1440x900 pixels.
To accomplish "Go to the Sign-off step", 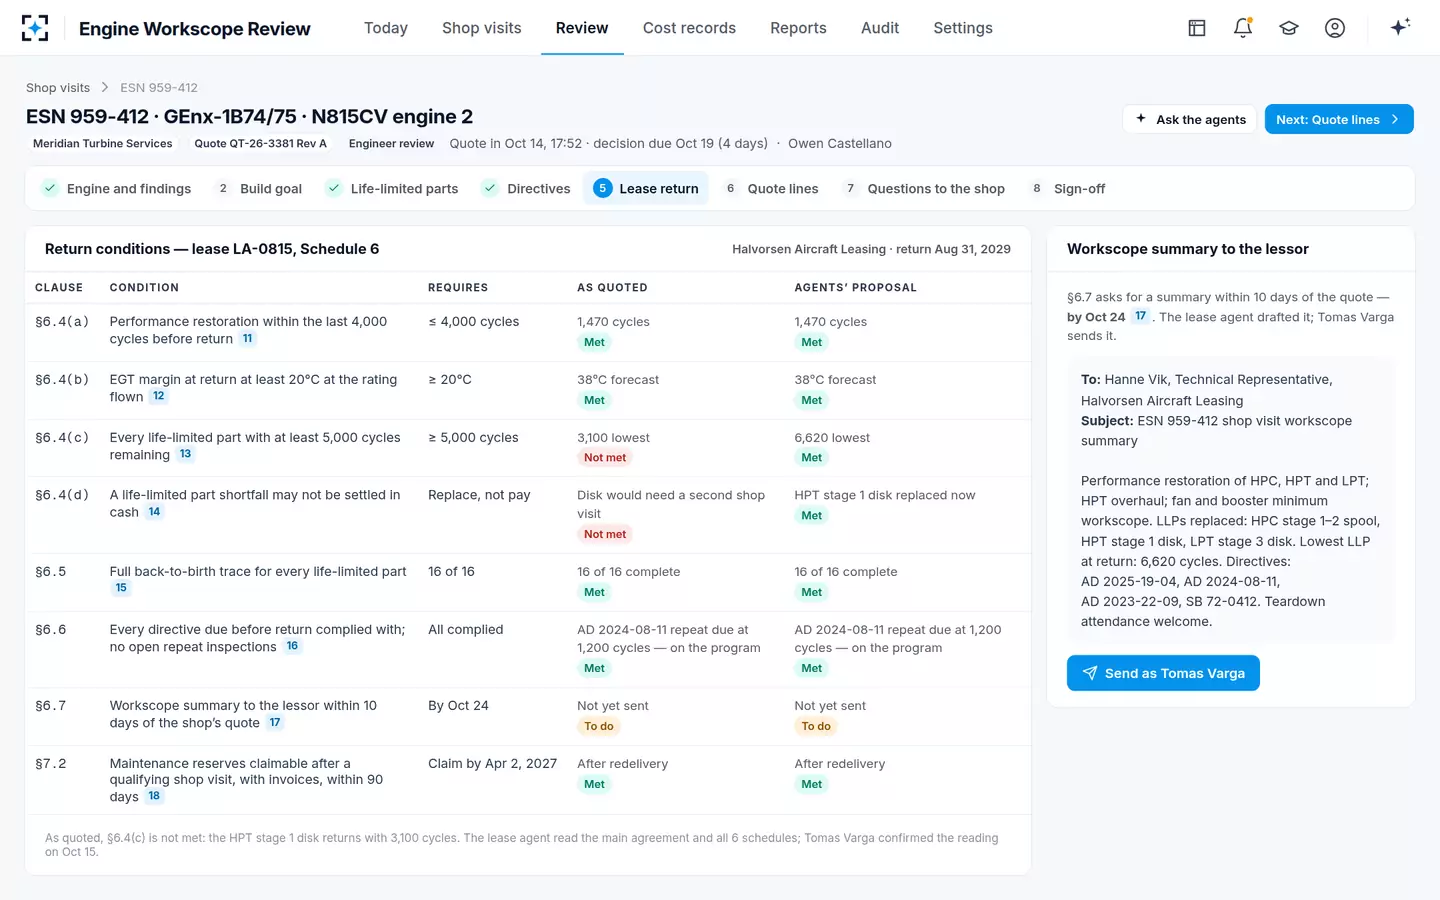I will tap(1067, 188).
